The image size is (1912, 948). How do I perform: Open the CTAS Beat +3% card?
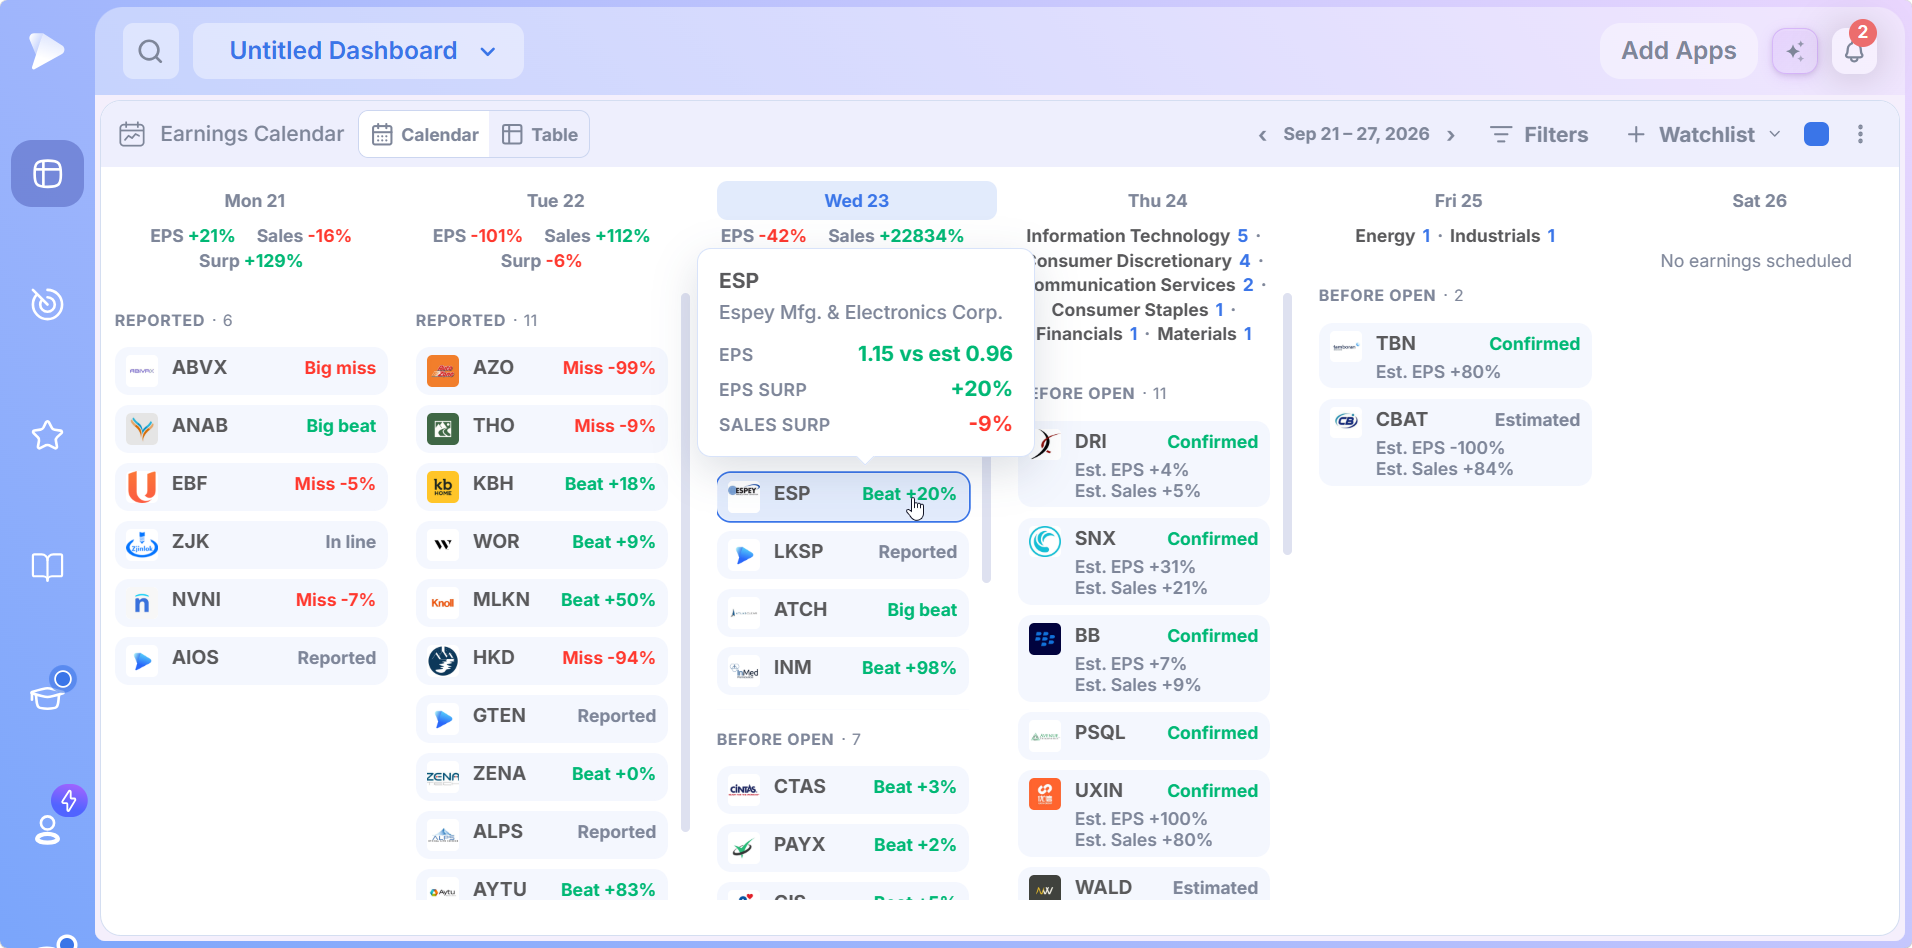[x=843, y=790]
